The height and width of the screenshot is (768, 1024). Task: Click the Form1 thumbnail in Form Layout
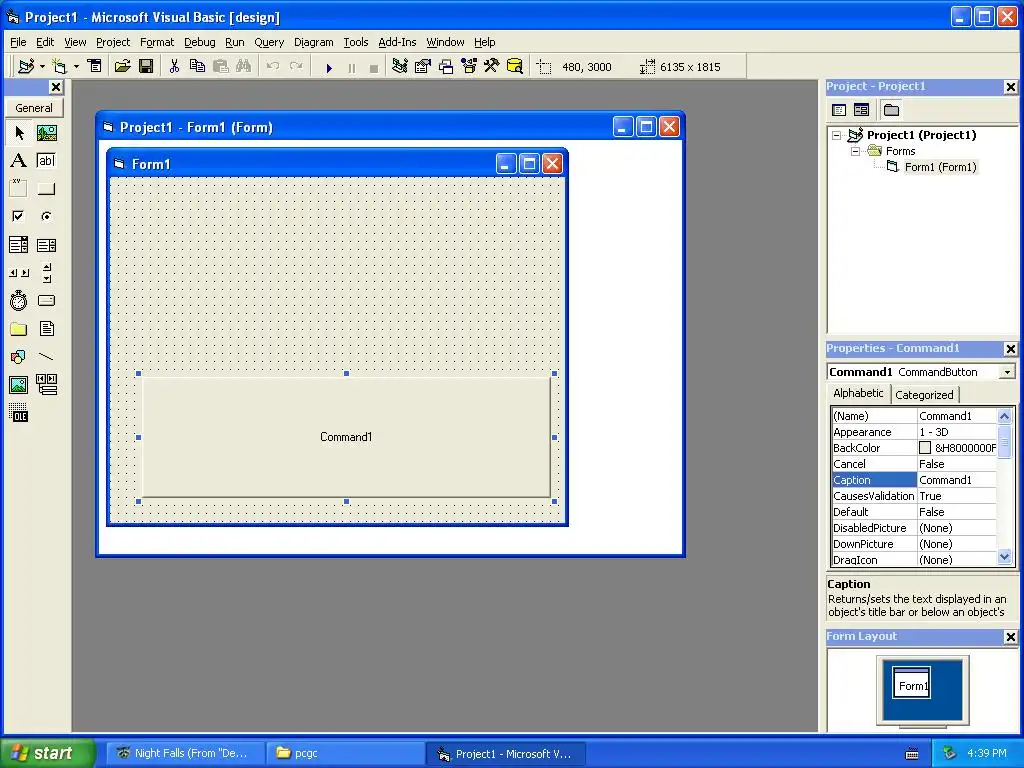click(x=912, y=682)
